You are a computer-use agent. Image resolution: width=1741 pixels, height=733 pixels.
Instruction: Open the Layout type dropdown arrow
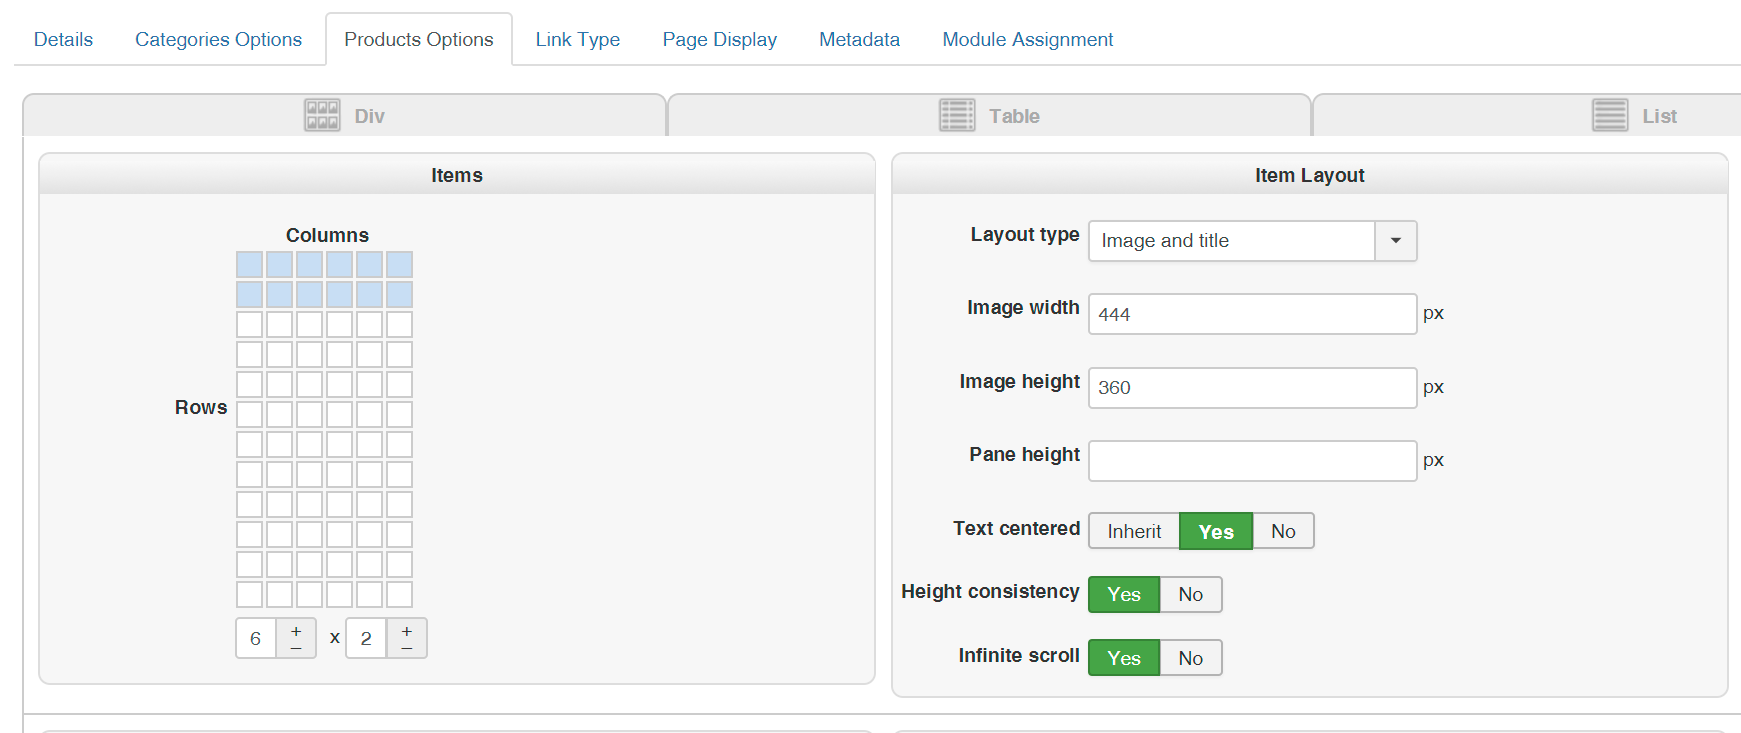(x=1396, y=241)
